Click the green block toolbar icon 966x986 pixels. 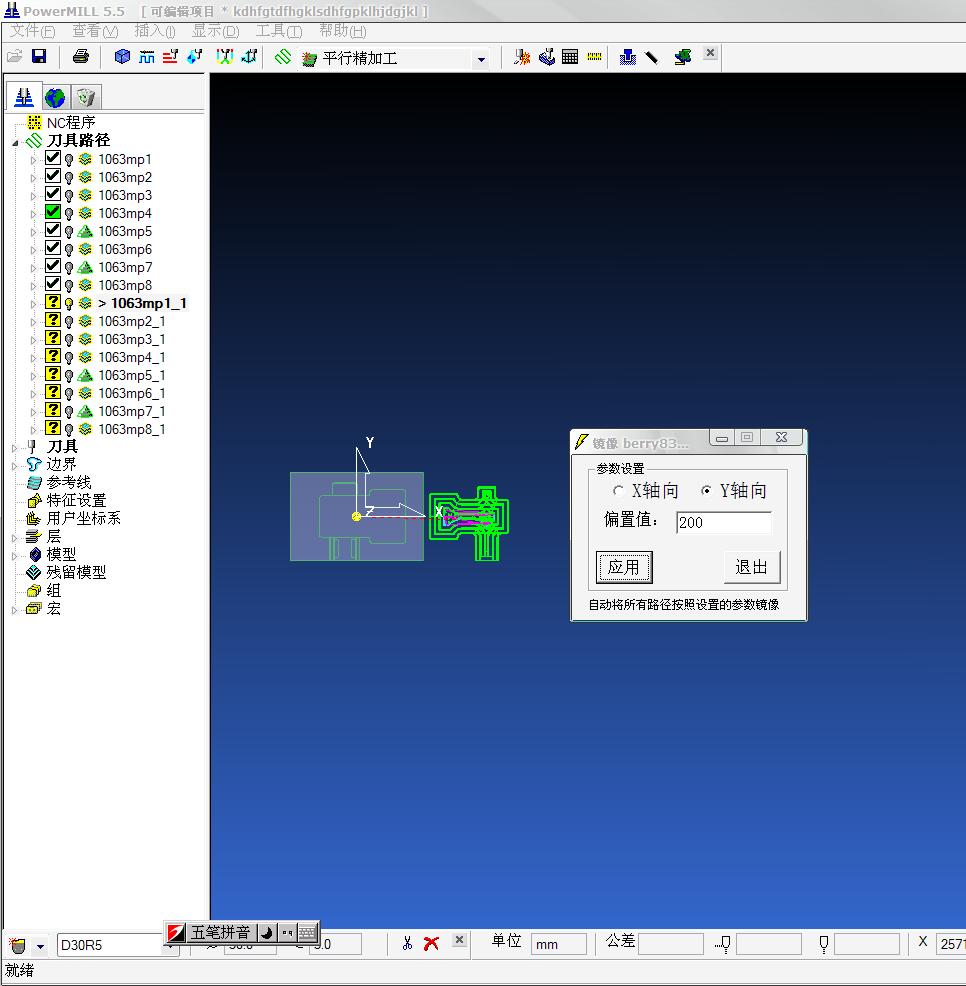click(x=682, y=57)
